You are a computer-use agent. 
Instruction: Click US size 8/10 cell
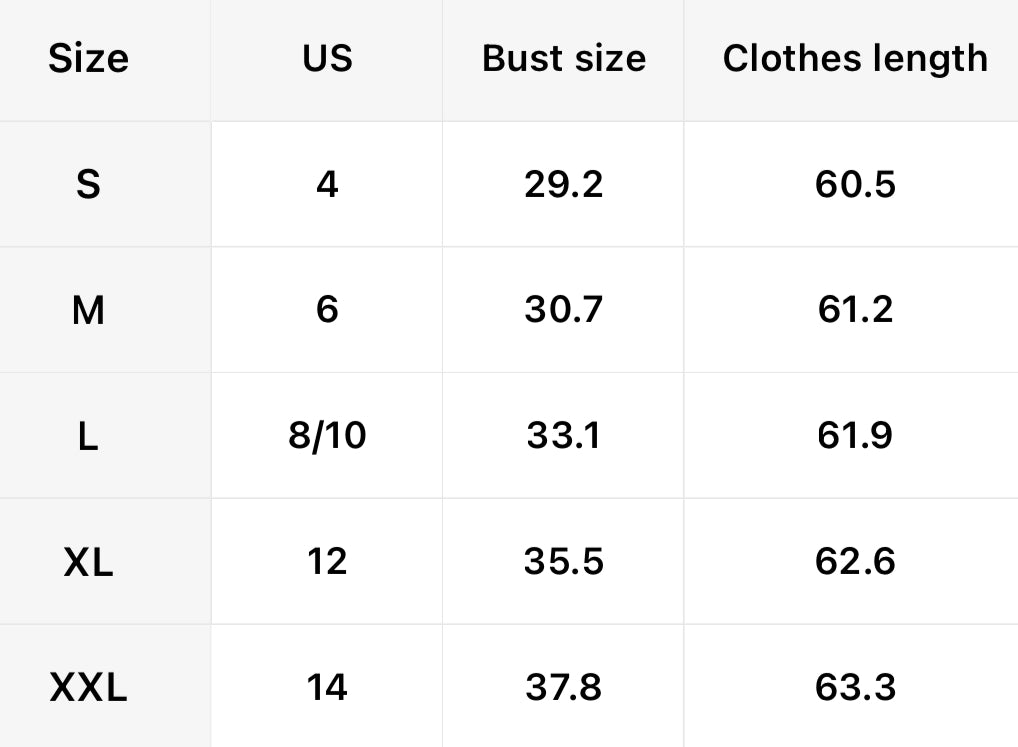pyautogui.click(x=327, y=437)
